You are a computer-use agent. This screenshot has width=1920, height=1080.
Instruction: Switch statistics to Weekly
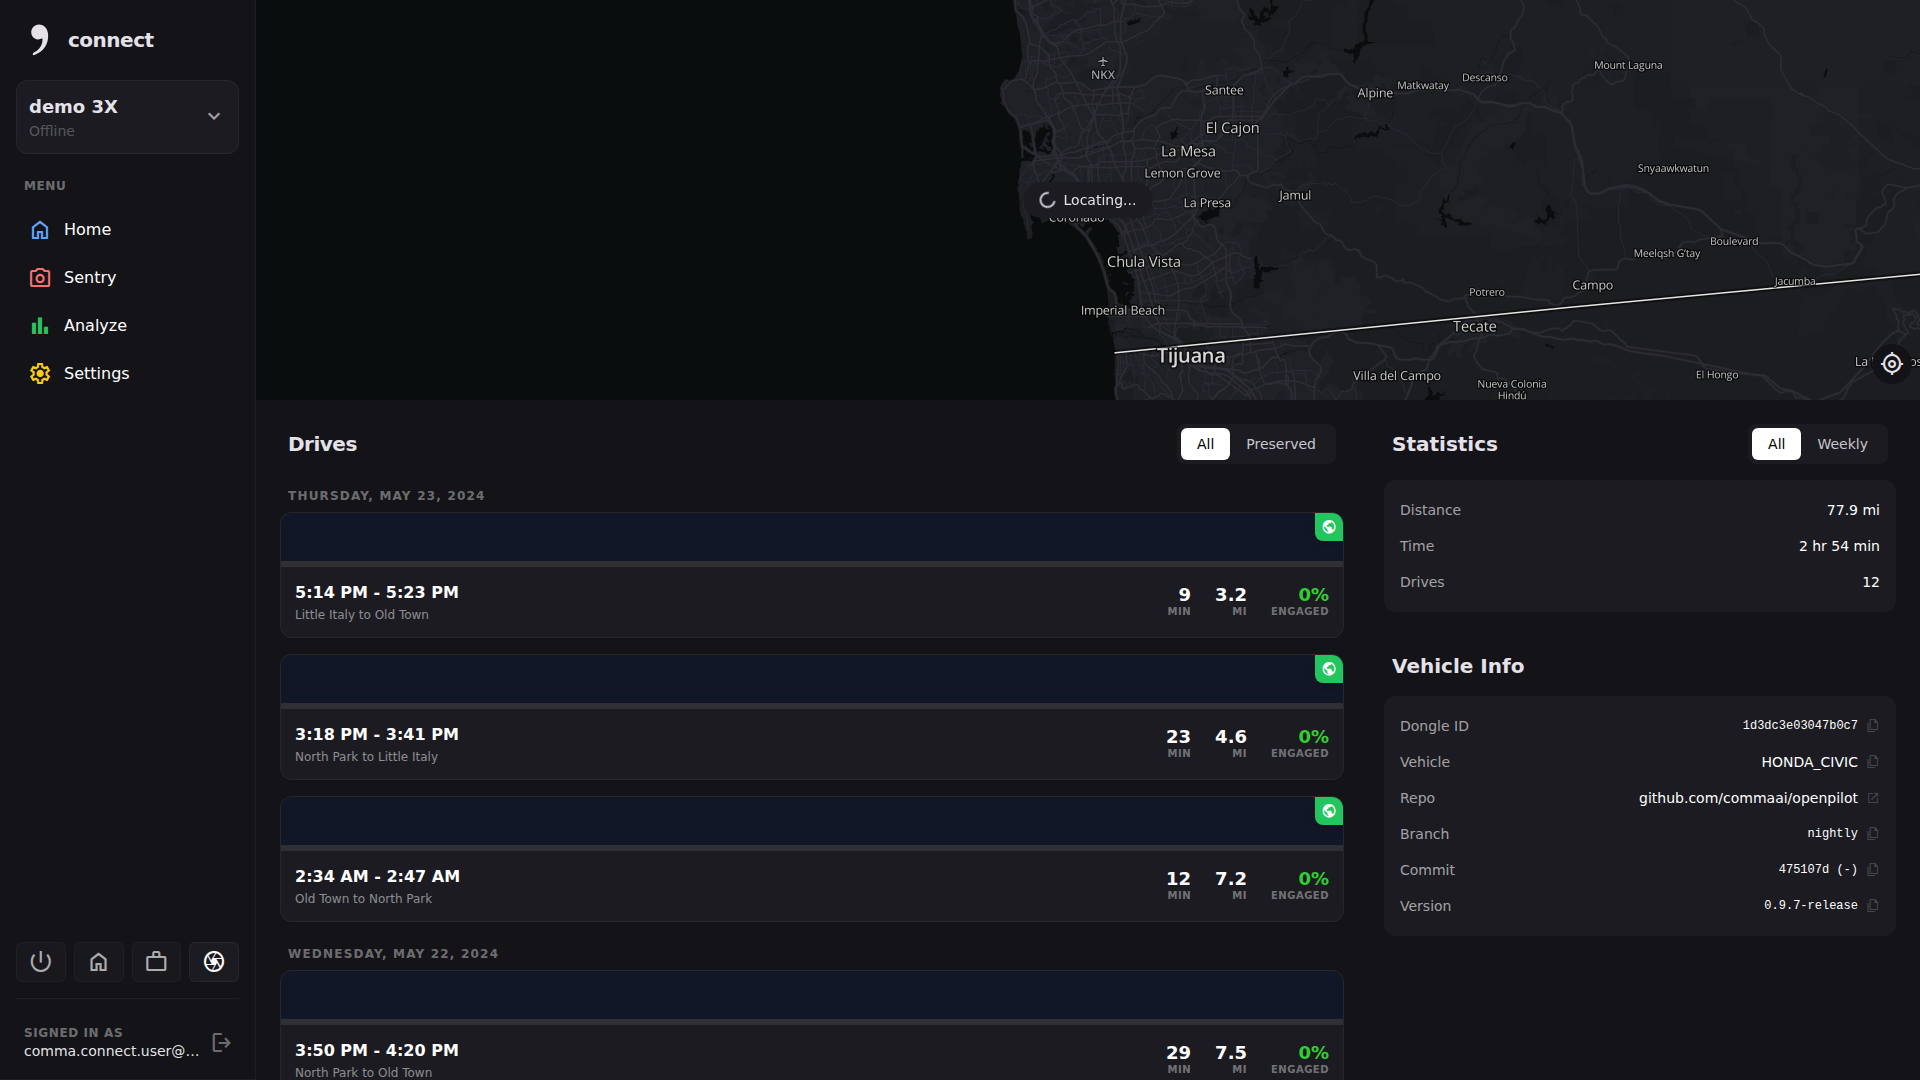(x=1841, y=444)
